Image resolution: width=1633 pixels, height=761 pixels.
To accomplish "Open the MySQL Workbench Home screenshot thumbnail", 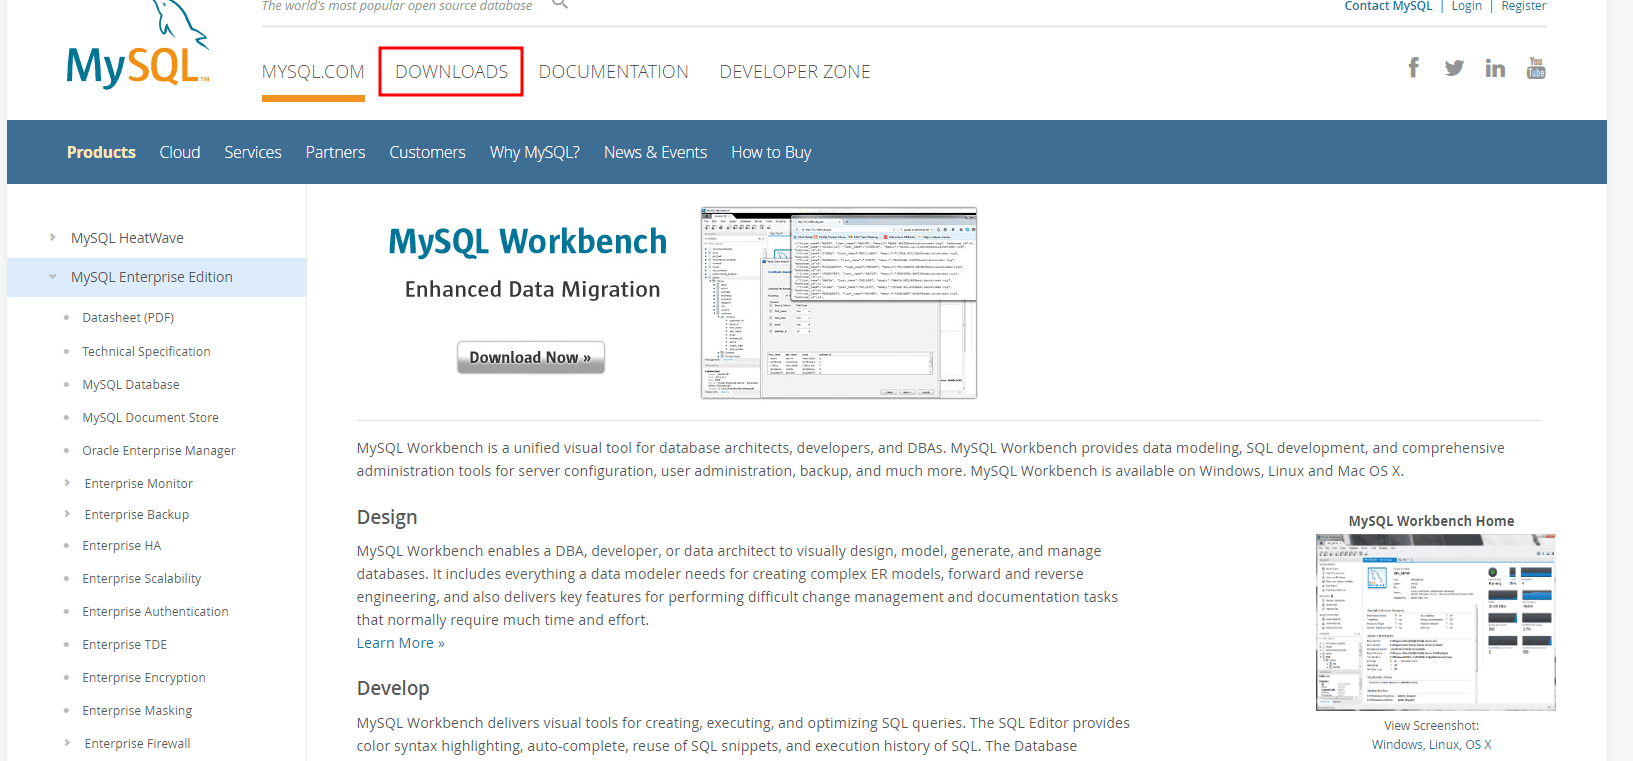I will (x=1436, y=622).
